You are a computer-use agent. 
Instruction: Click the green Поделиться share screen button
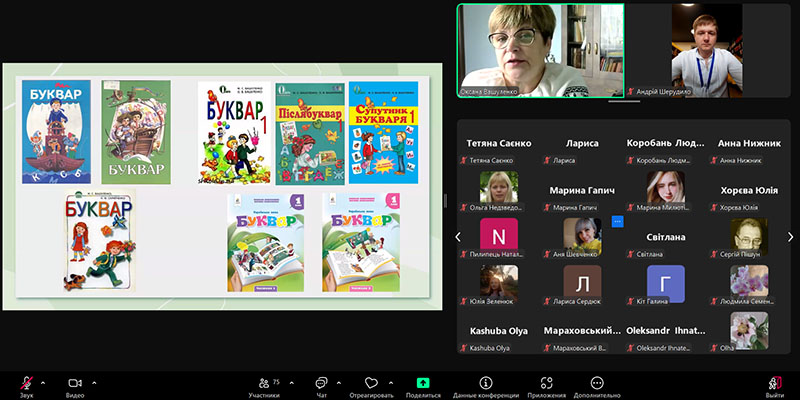[423, 383]
